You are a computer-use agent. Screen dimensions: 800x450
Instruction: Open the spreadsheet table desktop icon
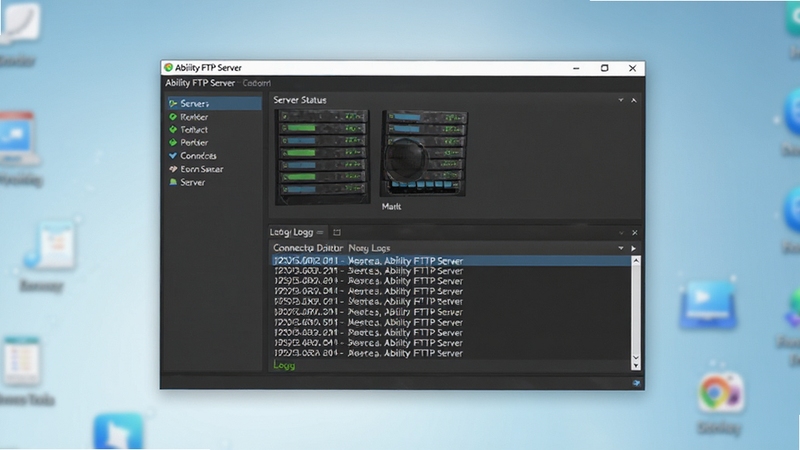tap(22, 361)
